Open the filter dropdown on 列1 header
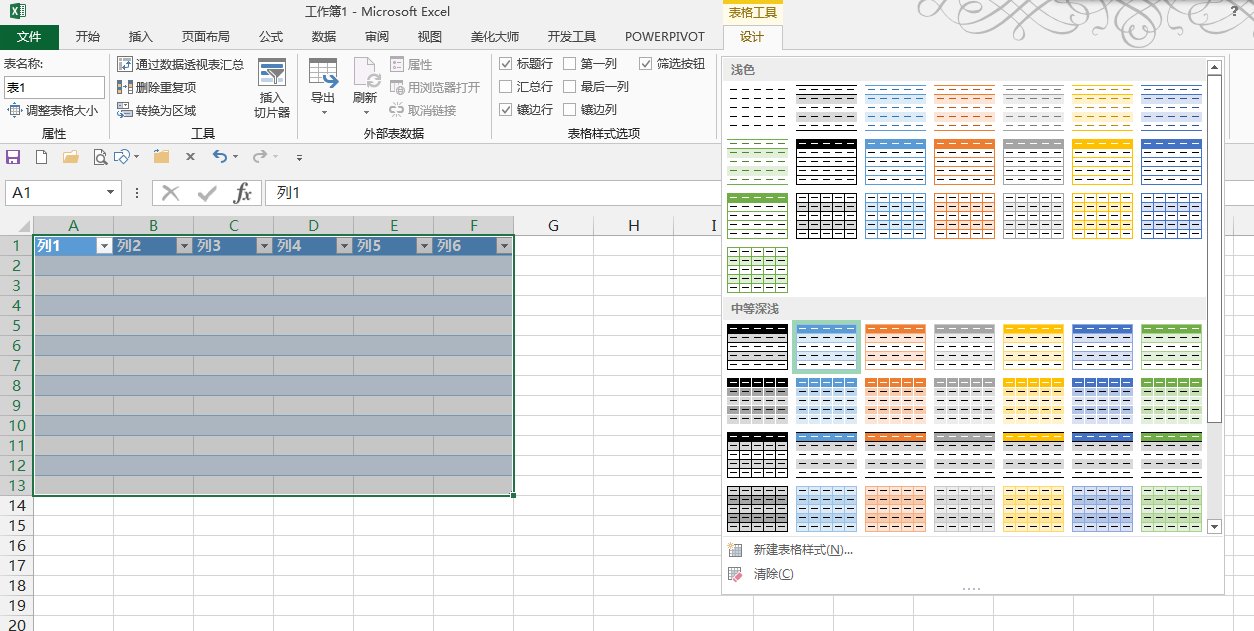The image size is (1254, 631). [104, 245]
